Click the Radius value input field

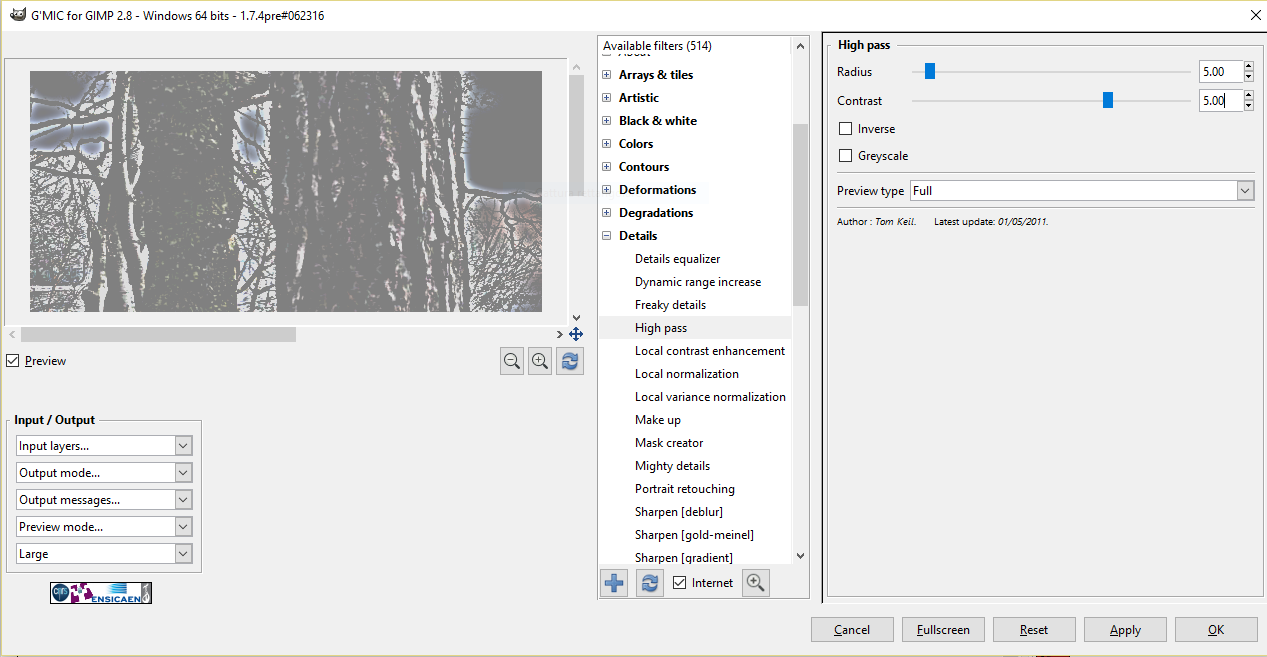pyautogui.click(x=1220, y=72)
